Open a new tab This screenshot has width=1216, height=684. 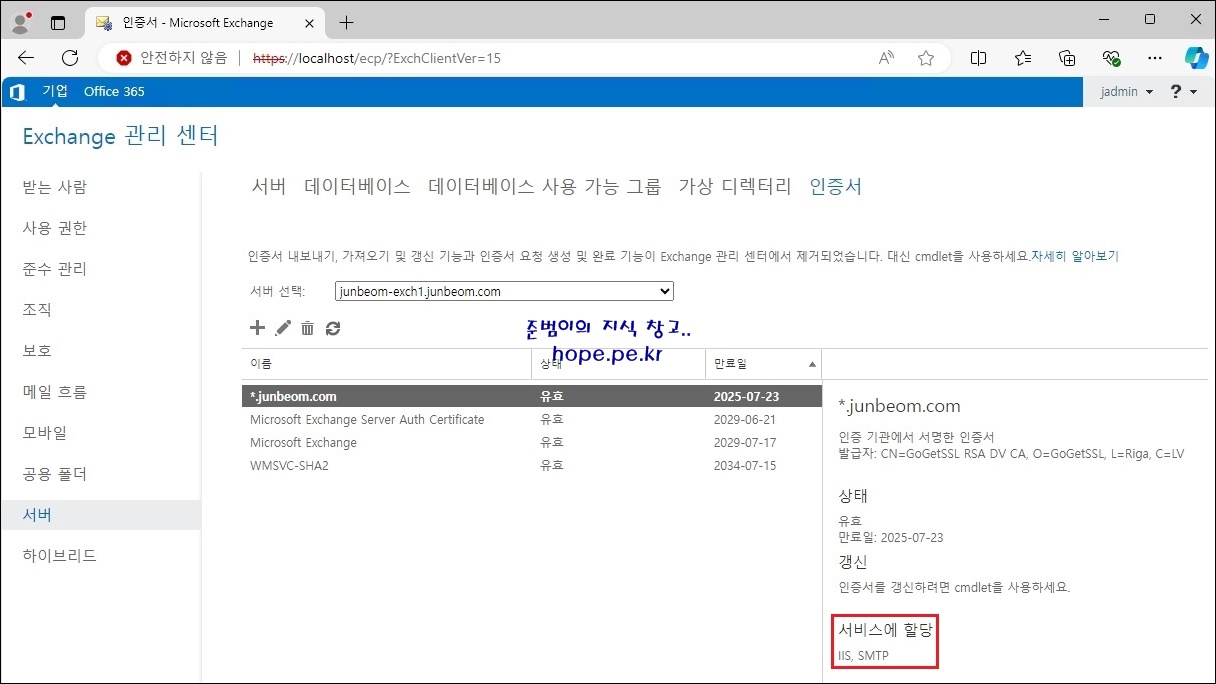coord(346,22)
